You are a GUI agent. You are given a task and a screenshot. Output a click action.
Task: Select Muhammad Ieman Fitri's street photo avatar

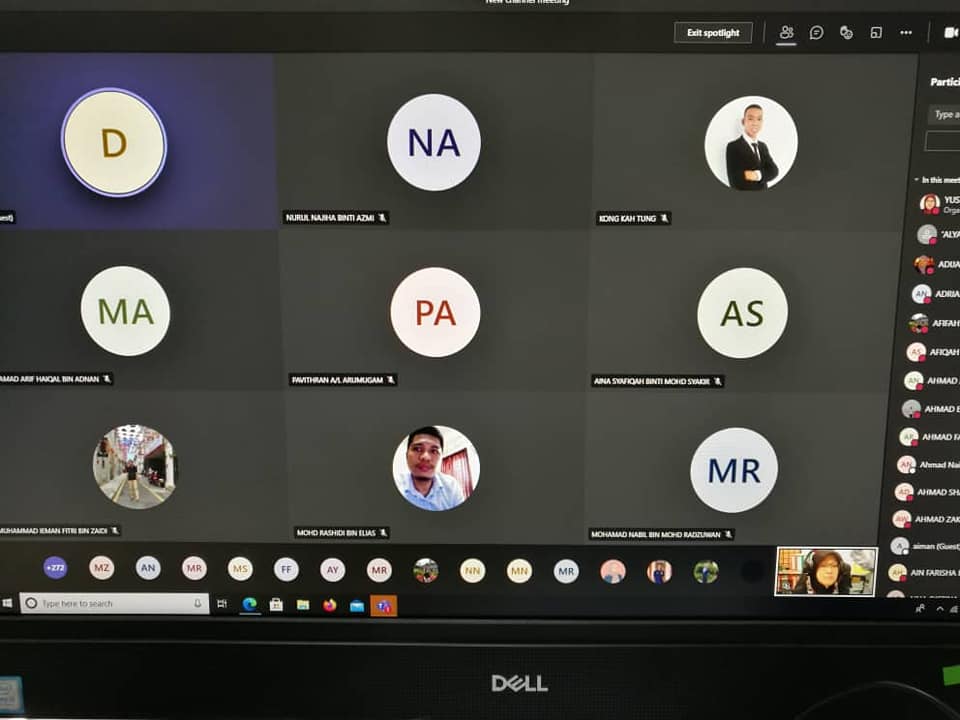pyautogui.click(x=134, y=467)
